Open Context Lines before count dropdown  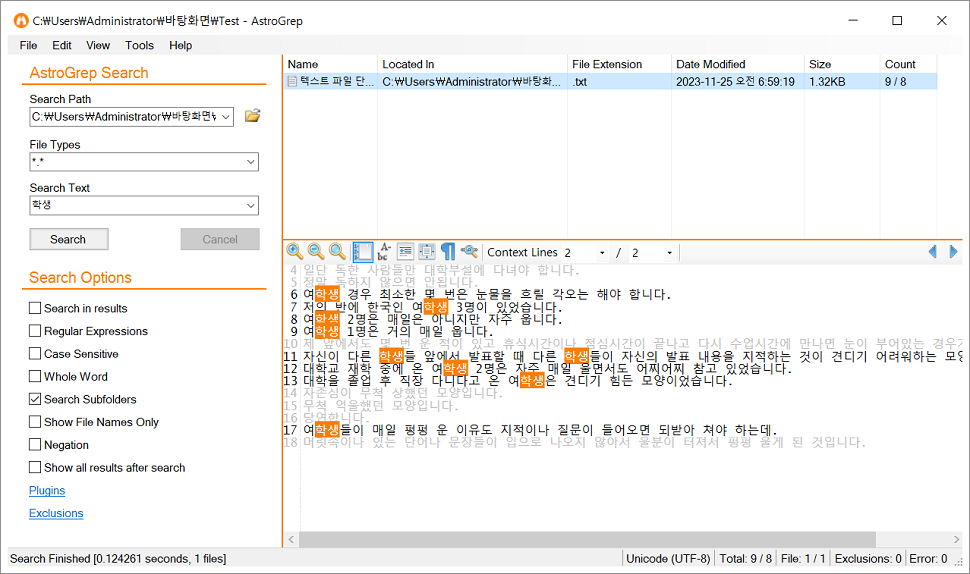(602, 252)
